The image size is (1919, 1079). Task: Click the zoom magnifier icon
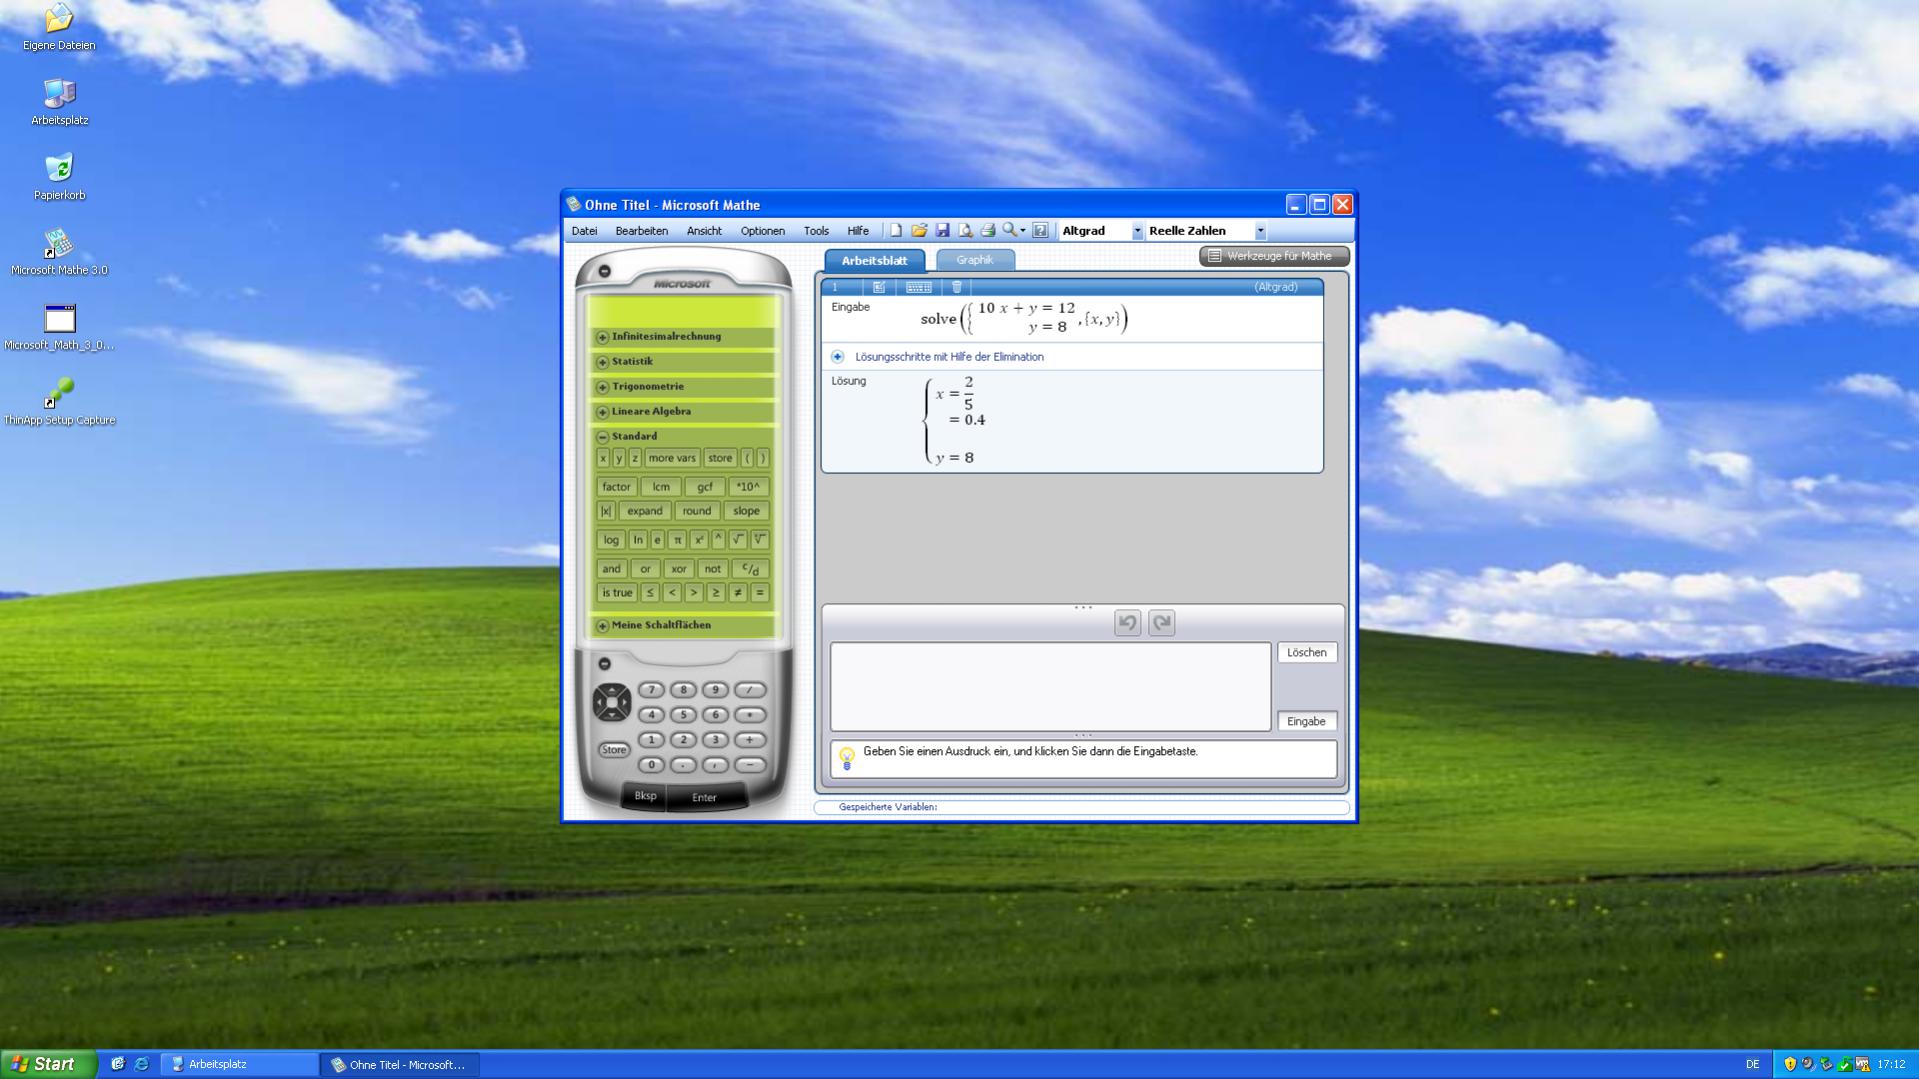tap(1009, 230)
